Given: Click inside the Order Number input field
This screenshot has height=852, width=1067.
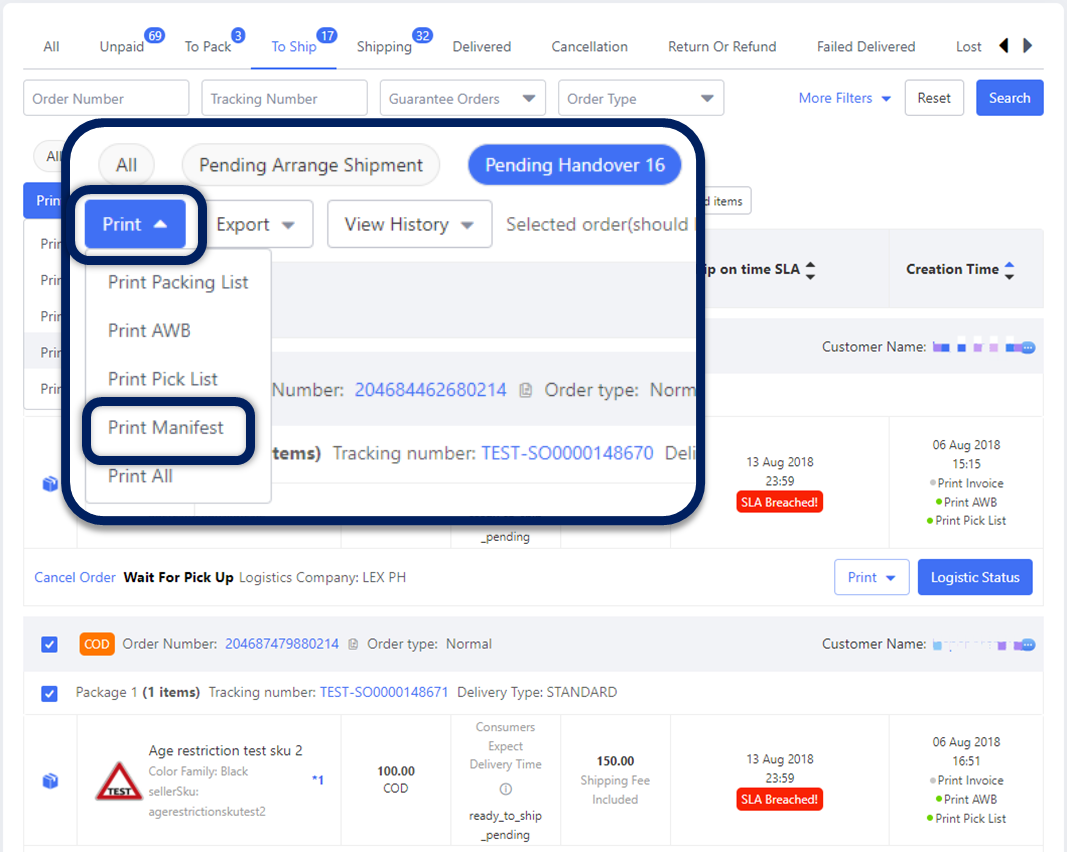Looking at the screenshot, I should click(x=105, y=98).
